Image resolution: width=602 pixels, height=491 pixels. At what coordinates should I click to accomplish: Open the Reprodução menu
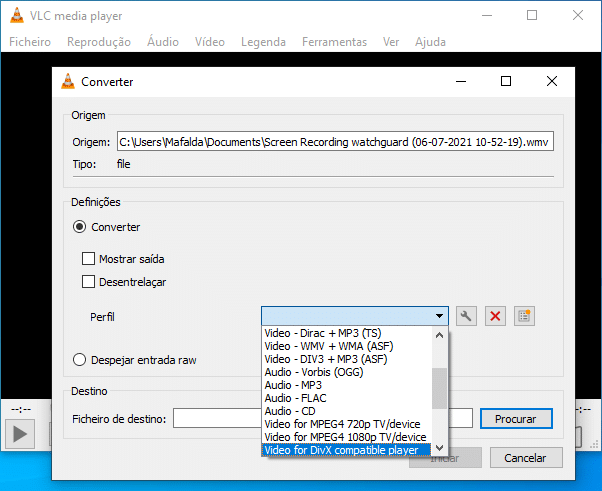[99, 41]
